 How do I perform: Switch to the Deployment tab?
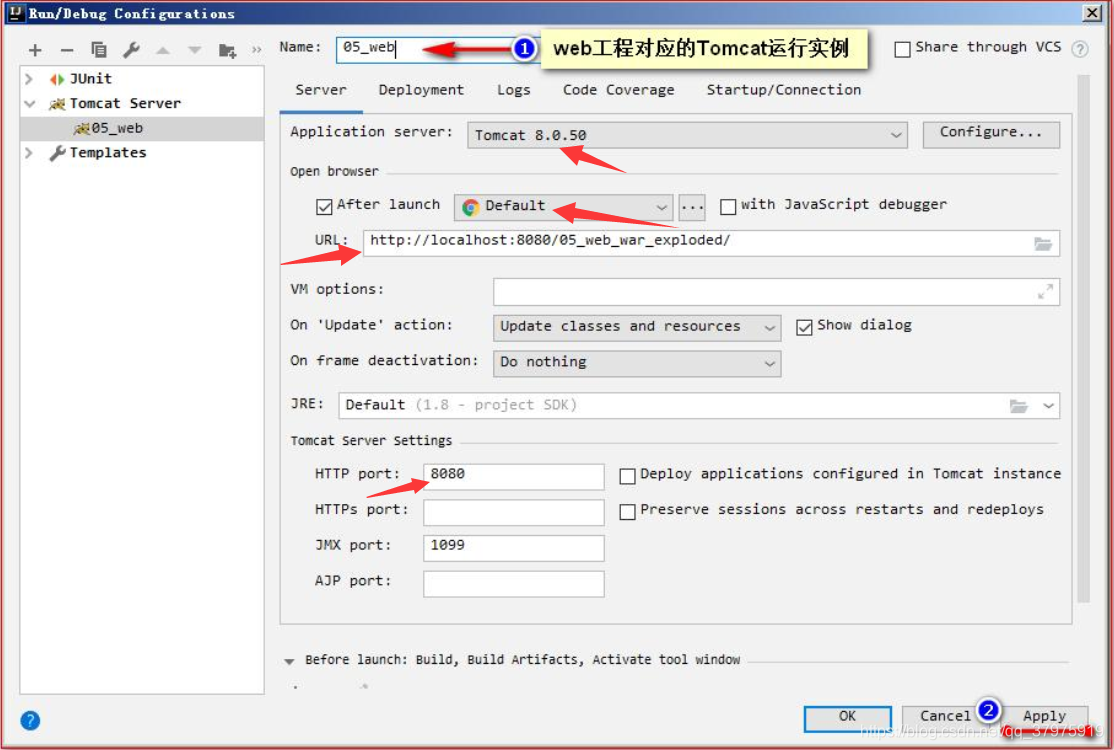(421, 90)
